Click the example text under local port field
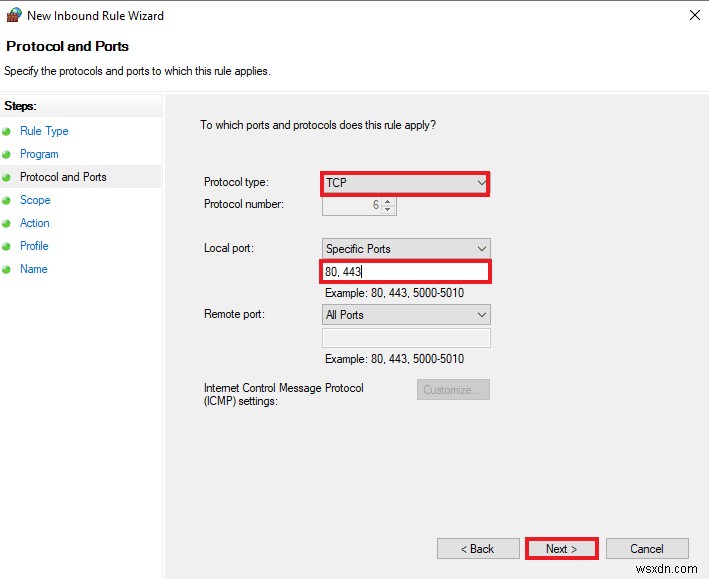The height and width of the screenshot is (579, 709). (394, 293)
